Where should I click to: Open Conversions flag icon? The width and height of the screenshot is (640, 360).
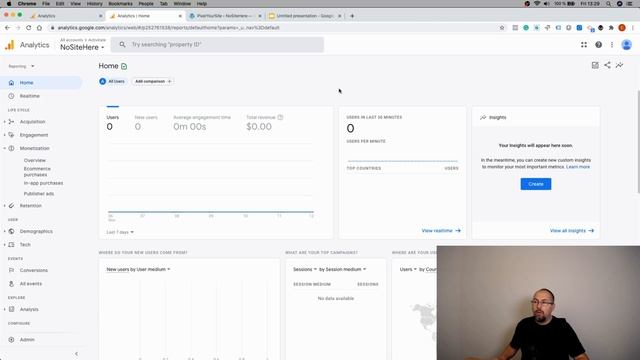(x=11, y=270)
